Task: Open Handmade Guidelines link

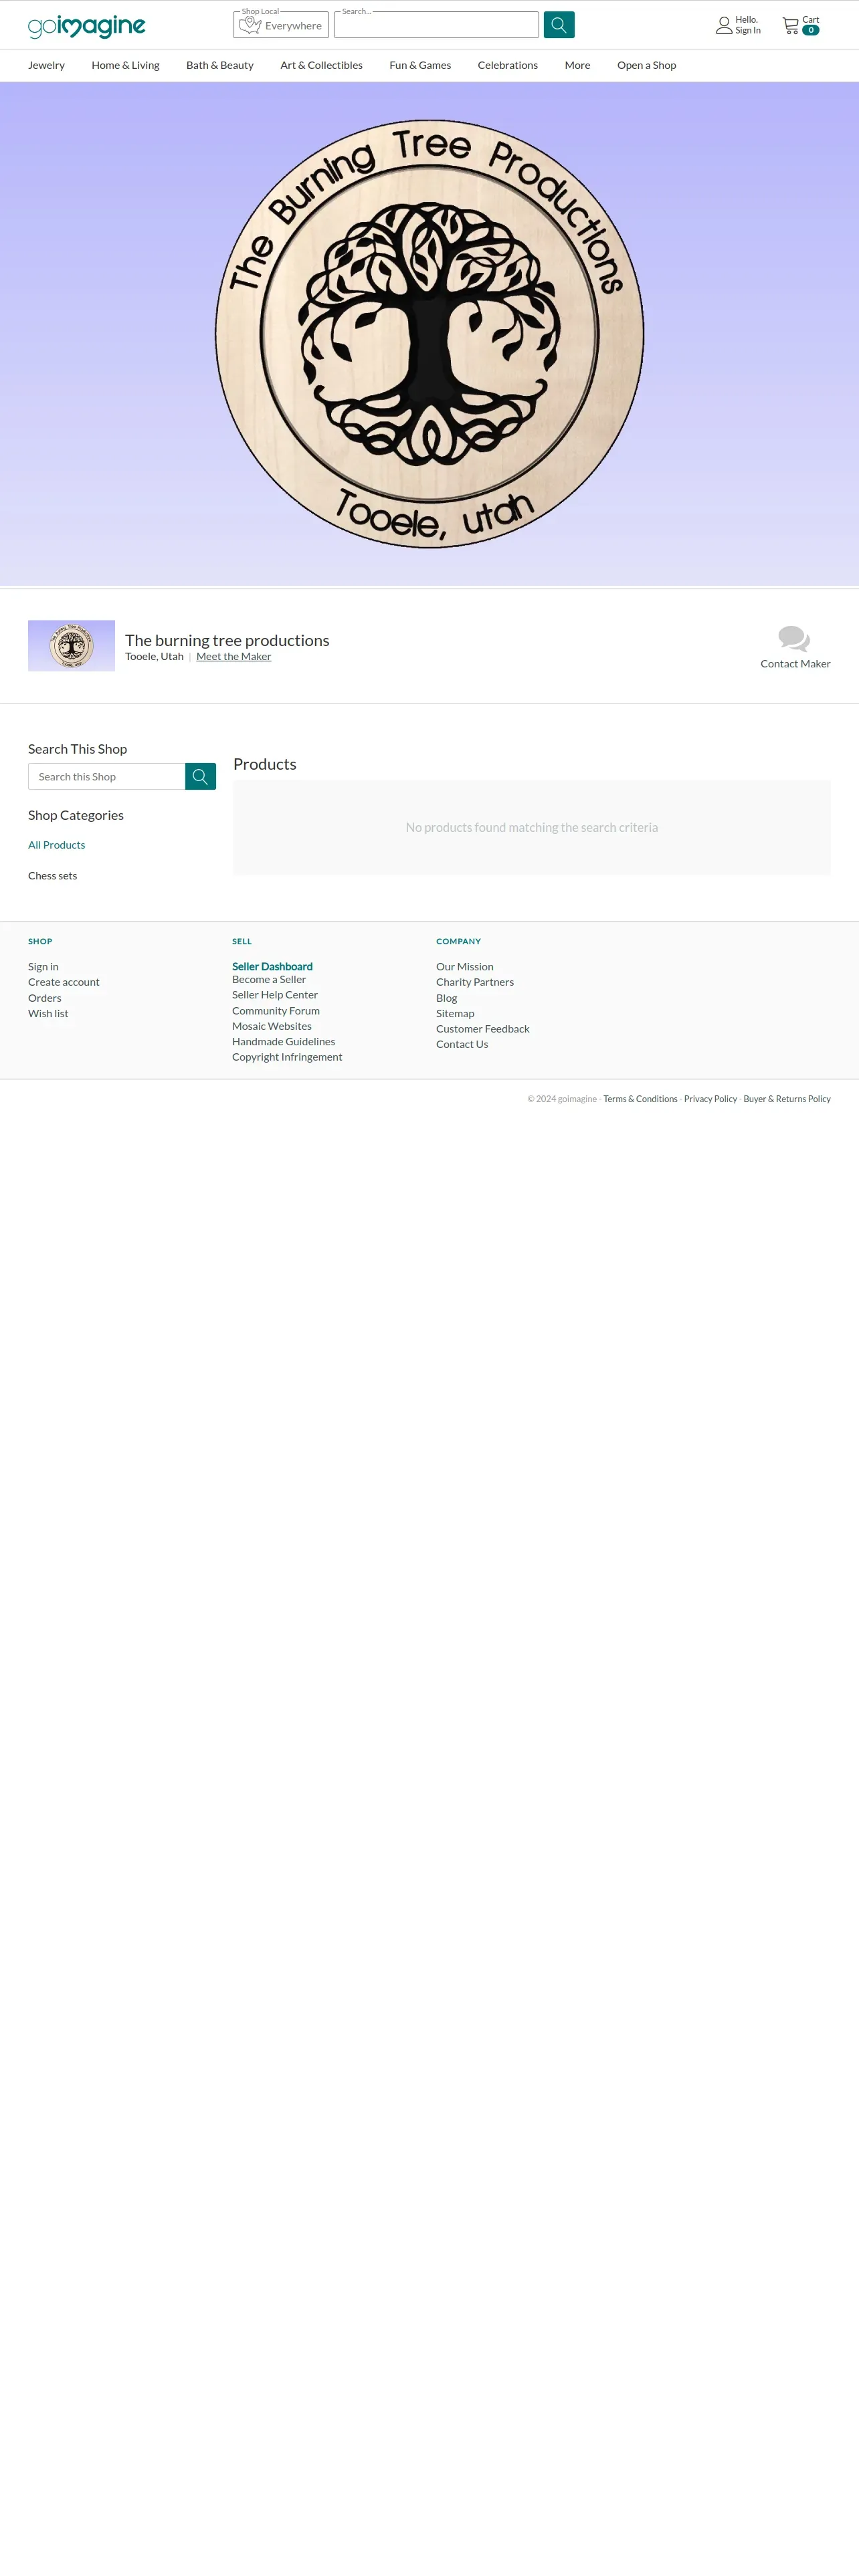Action: (284, 1042)
